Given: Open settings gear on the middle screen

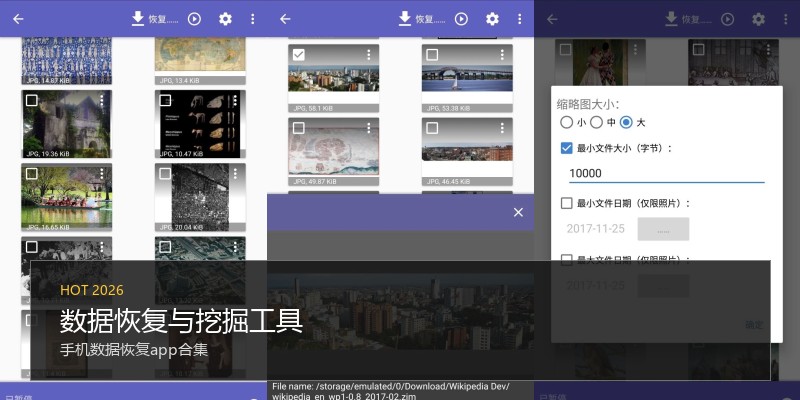Looking at the screenshot, I should point(492,19).
